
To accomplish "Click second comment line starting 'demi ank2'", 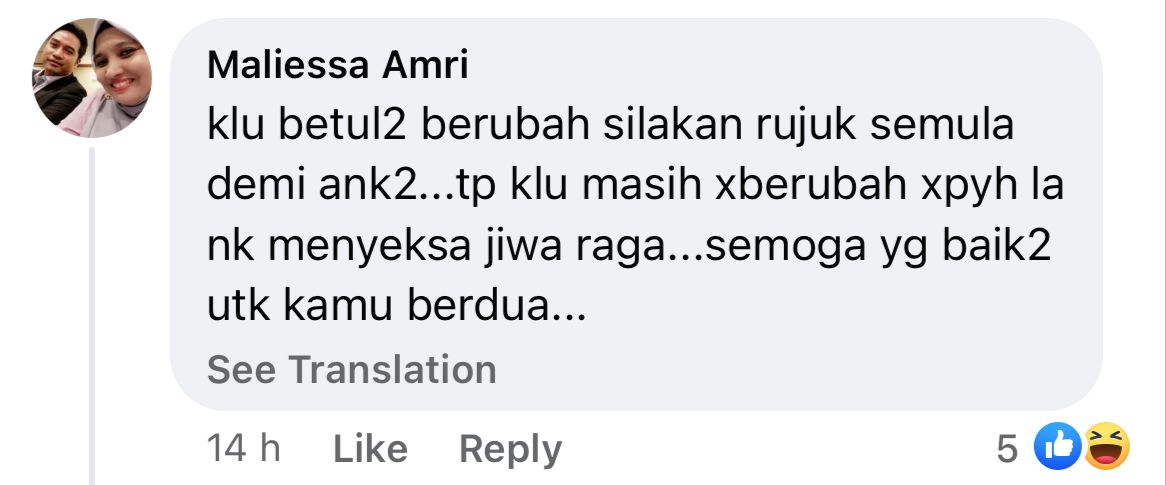I will coord(635,187).
